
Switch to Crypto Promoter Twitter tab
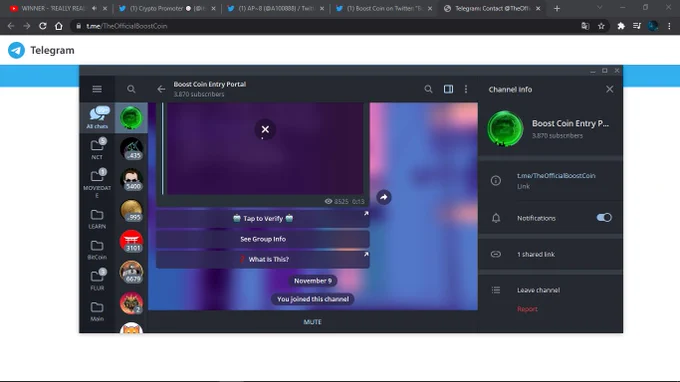coord(166,8)
